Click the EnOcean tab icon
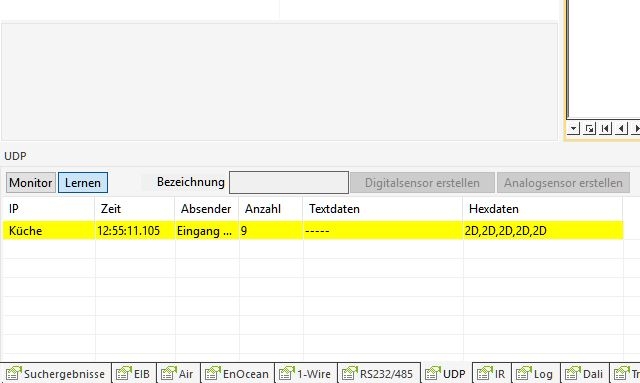The image size is (640, 383). click(212, 373)
